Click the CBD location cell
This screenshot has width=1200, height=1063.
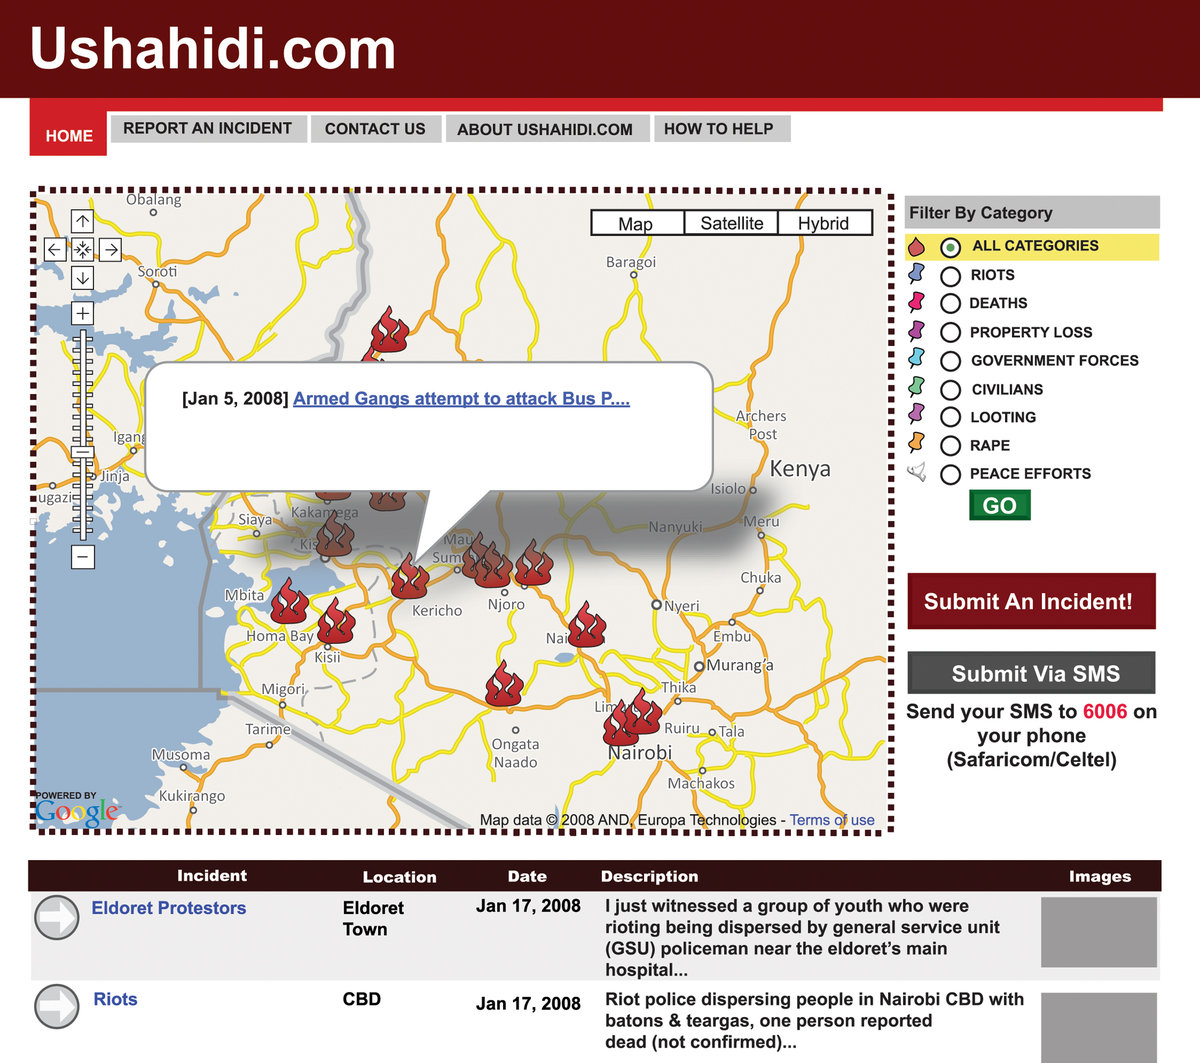362,999
